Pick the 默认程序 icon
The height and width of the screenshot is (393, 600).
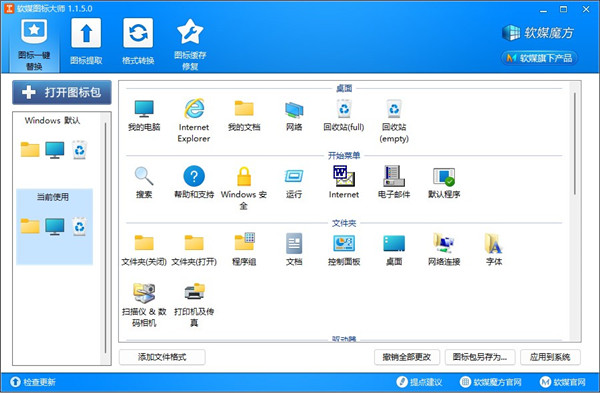coord(444,177)
